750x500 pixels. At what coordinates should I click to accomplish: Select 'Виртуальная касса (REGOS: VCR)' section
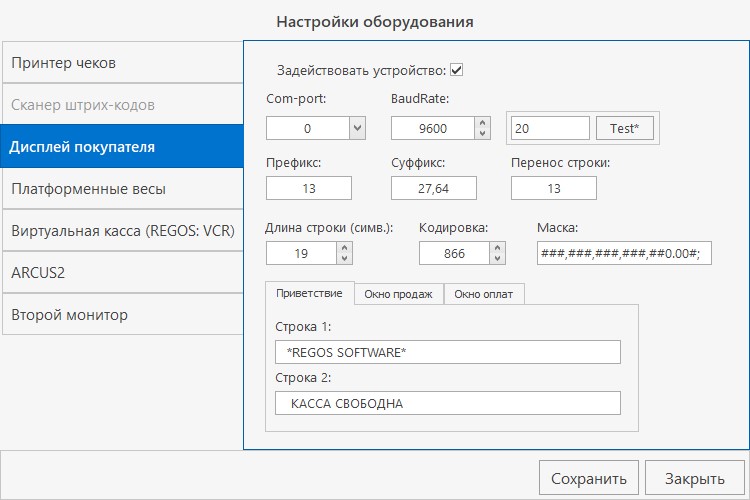pos(122,230)
